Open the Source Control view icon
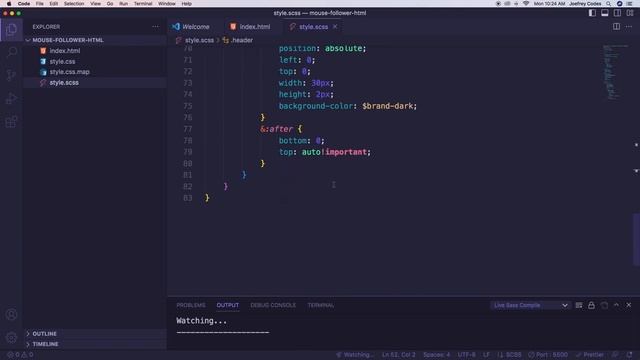Viewport: 640px width, 360px height. tap(11, 75)
